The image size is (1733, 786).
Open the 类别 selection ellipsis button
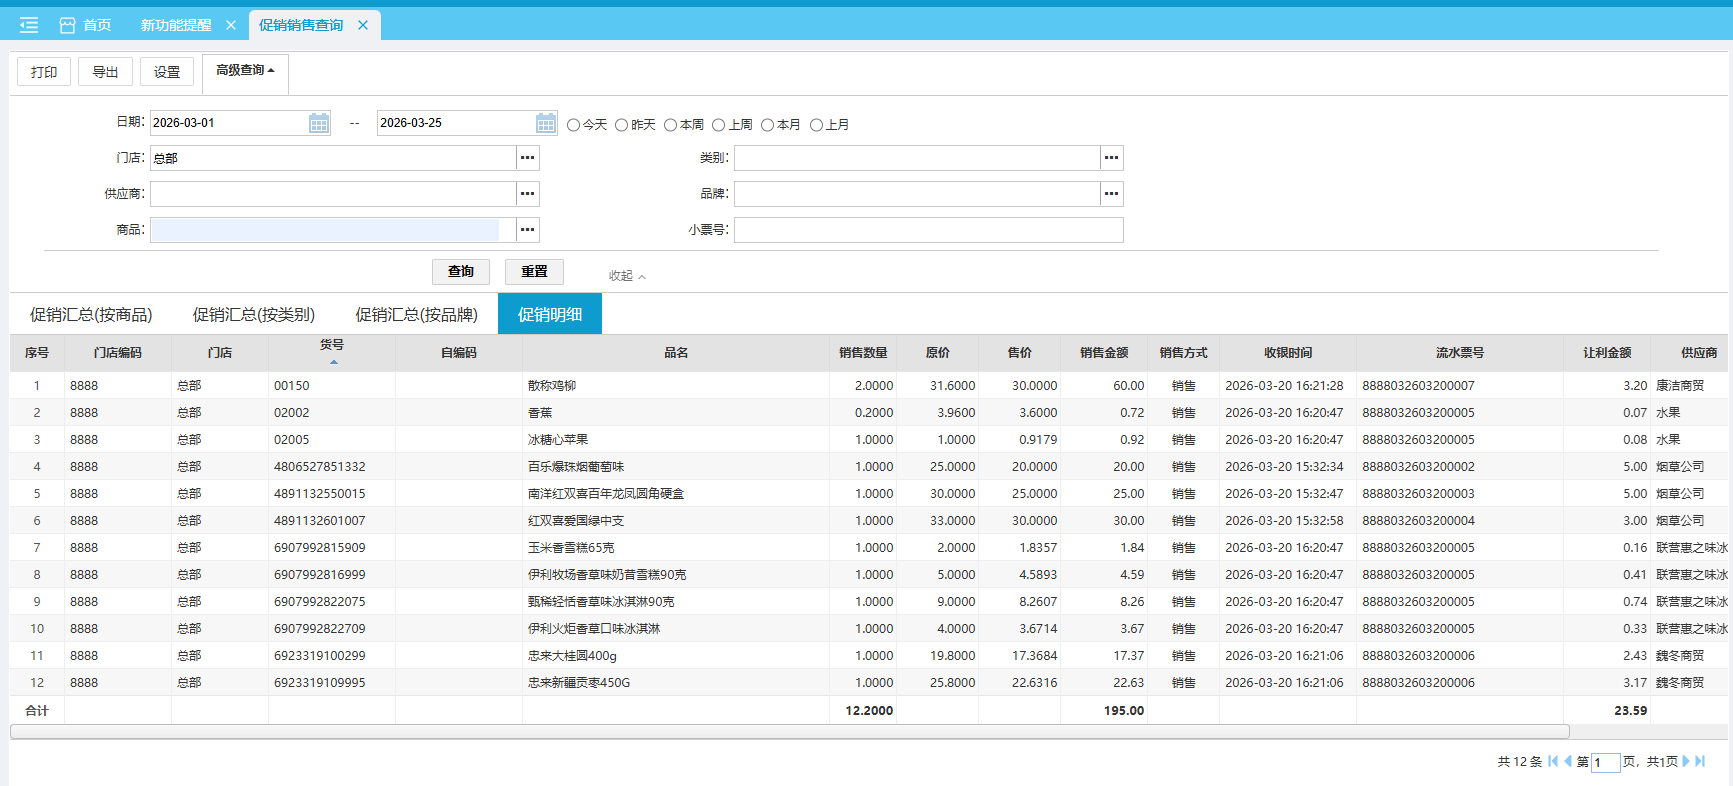click(x=1111, y=158)
